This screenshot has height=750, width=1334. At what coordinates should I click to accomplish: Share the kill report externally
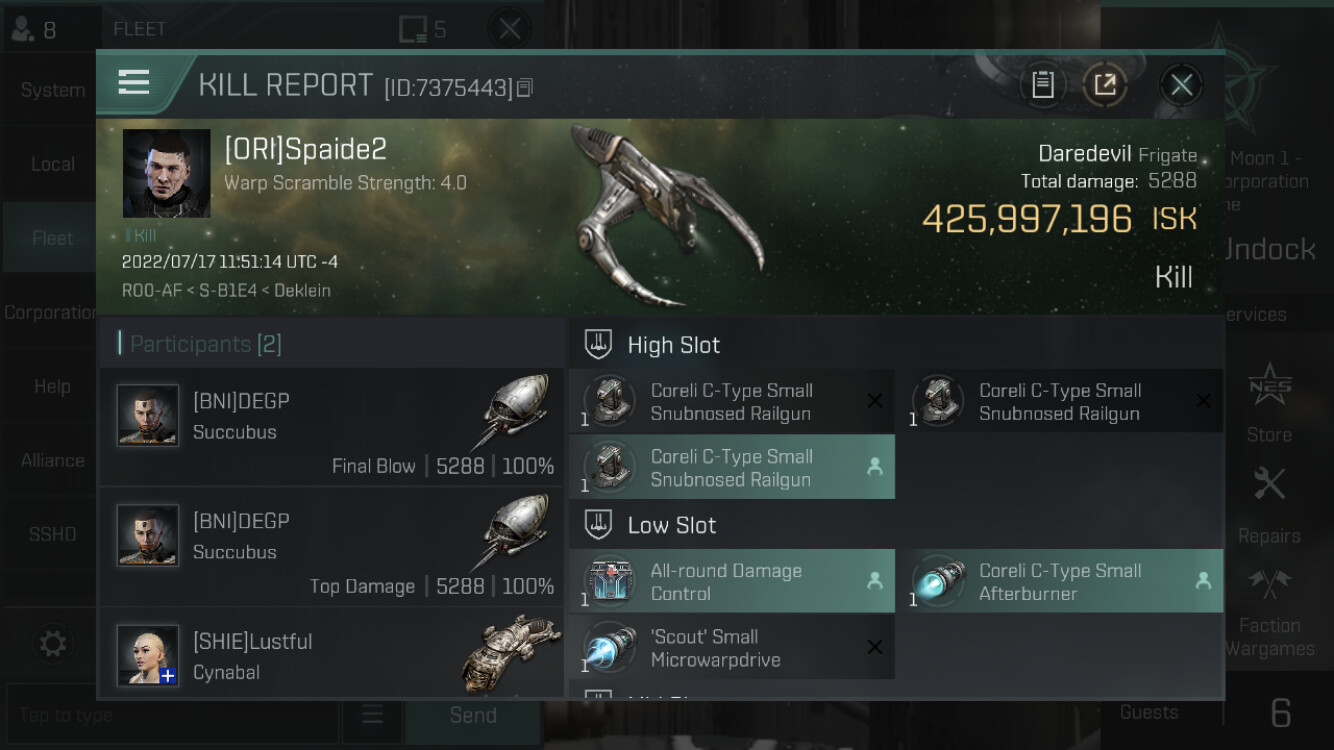[1105, 85]
